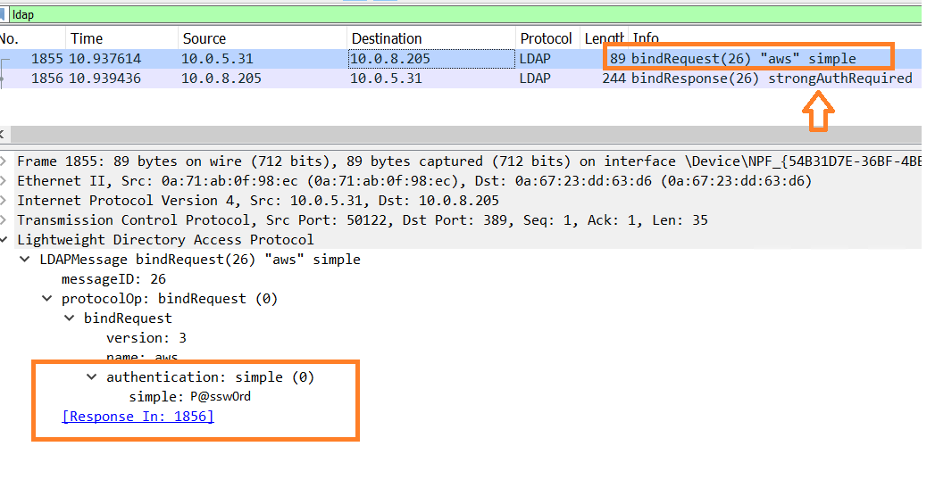Open the Response In: 1856 link
The image size is (934, 496).
pyautogui.click(x=138, y=416)
